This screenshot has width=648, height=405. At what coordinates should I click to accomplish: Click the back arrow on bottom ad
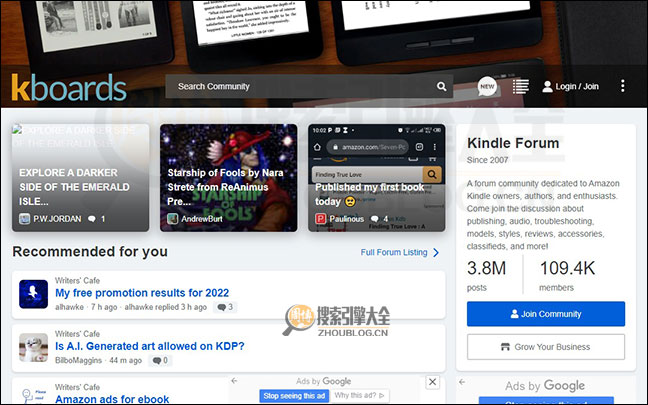234,381
